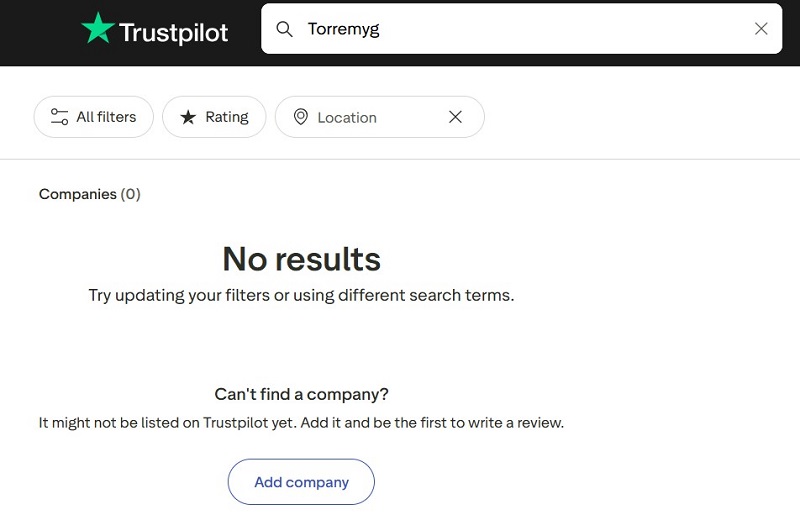The image size is (800, 520).
Task: Click the No results heading
Action: coord(301,259)
